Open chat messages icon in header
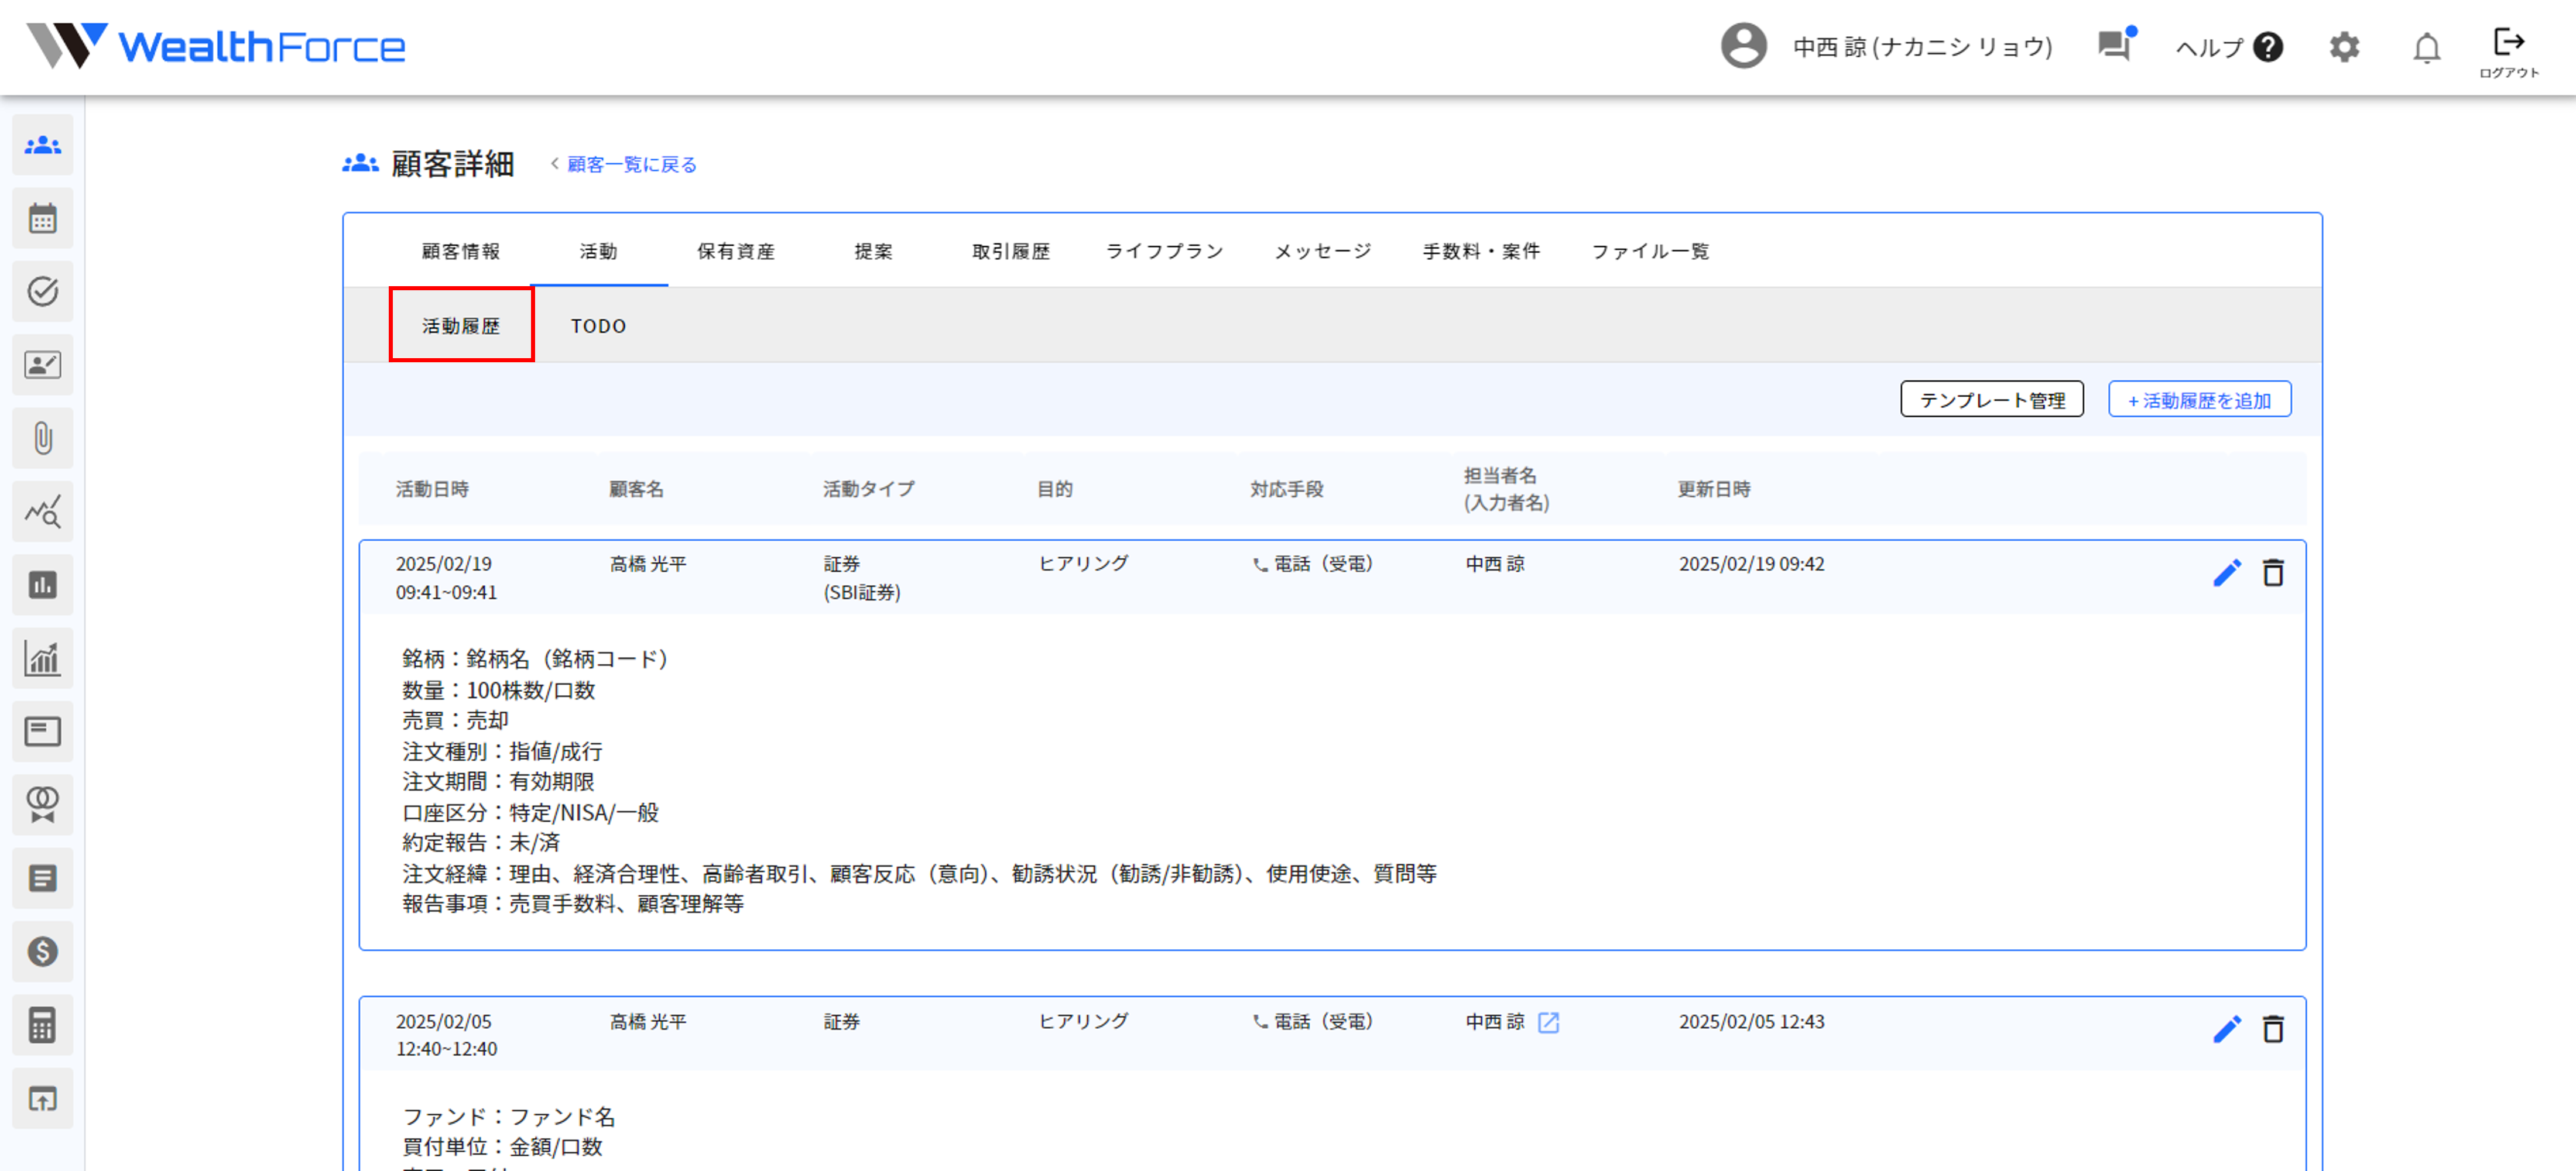This screenshot has width=2576, height=1171. [x=2114, y=45]
